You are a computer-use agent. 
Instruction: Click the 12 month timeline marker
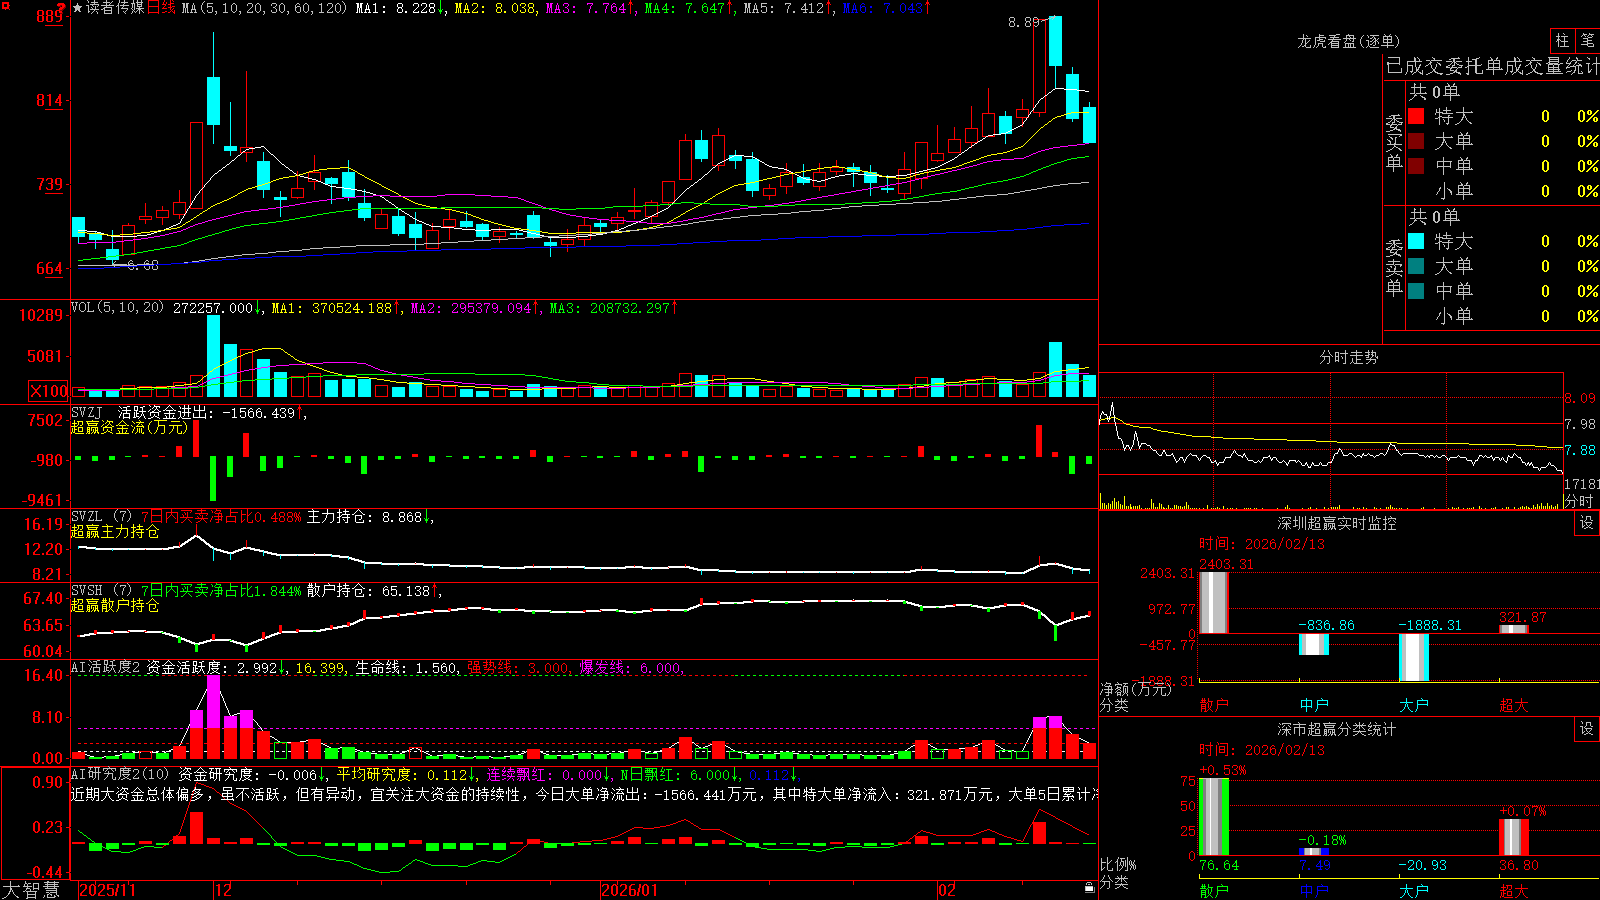223,890
